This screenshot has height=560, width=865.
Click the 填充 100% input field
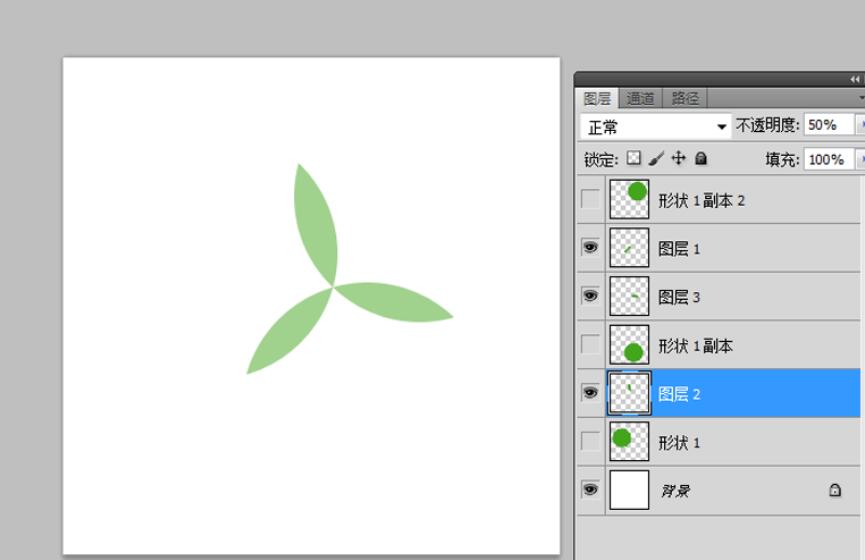click(828, 159)
